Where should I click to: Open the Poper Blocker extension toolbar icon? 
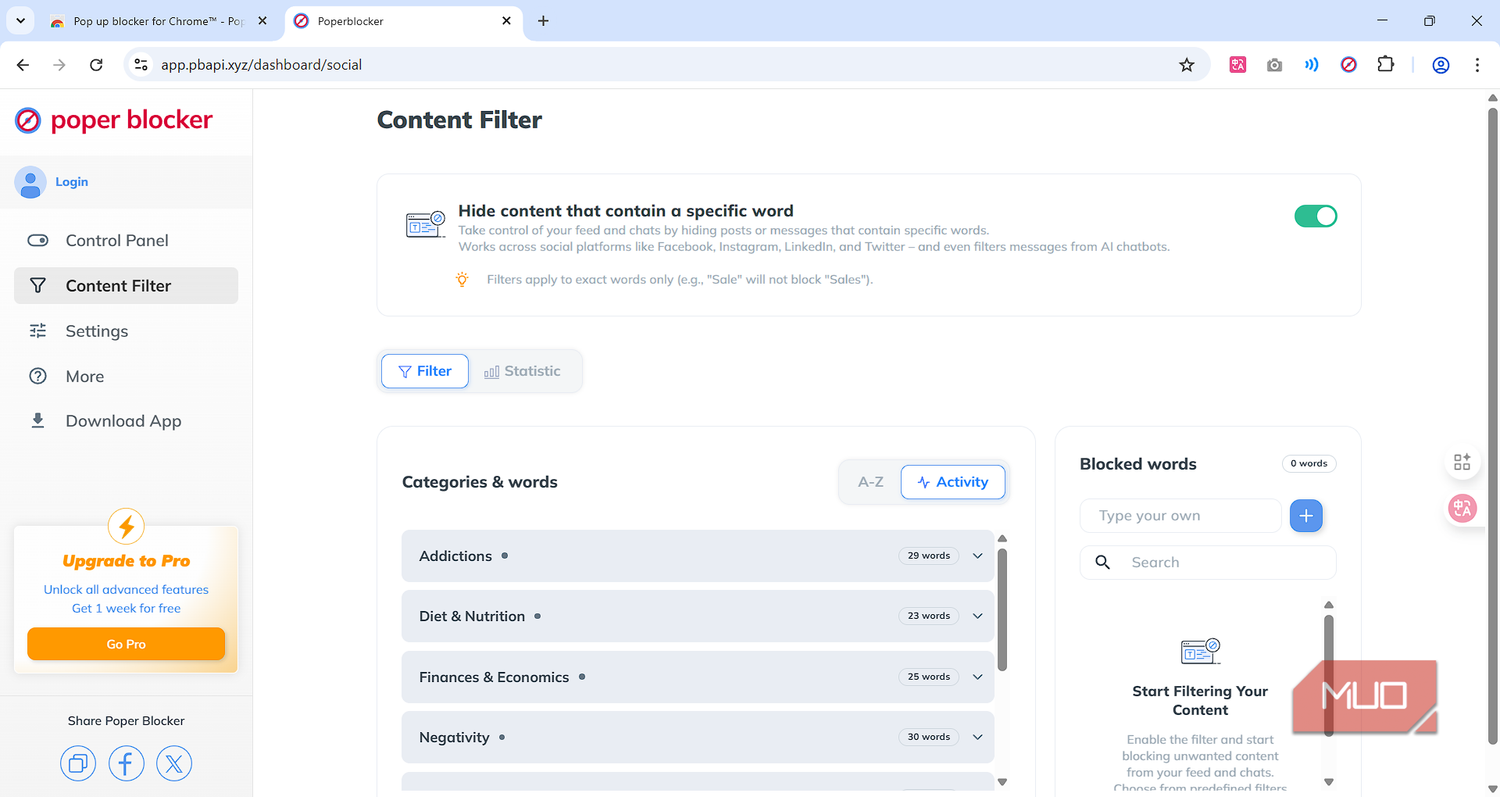[1348, 65]
